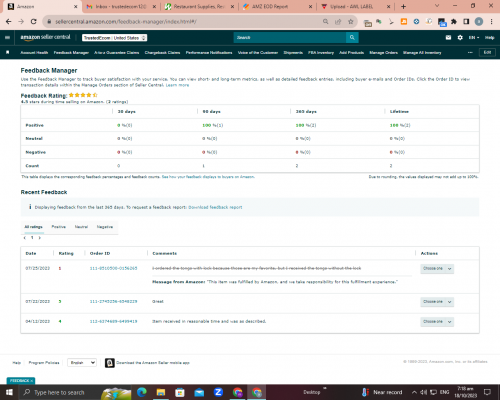This screenshot has height=400, width=500.
Task: Click the three-dots more icon near Edit
Action: click(x=470, y=52)
